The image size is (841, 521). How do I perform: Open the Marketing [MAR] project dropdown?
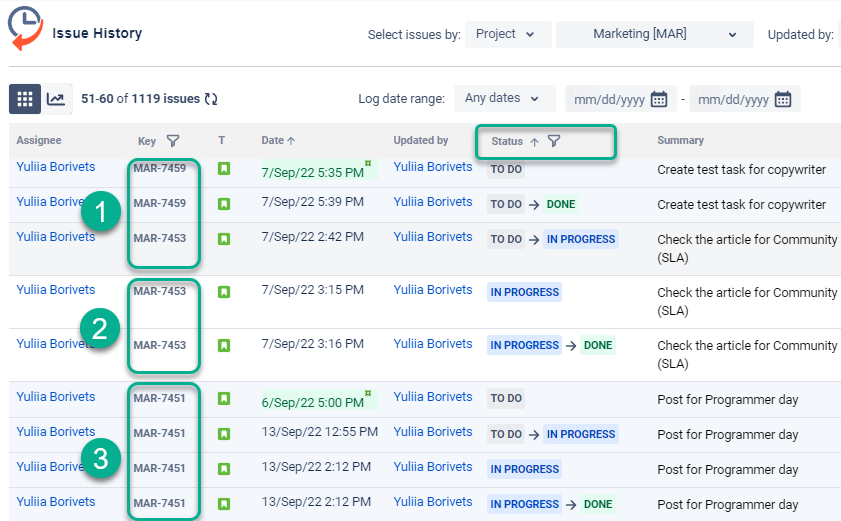point(654,34)
